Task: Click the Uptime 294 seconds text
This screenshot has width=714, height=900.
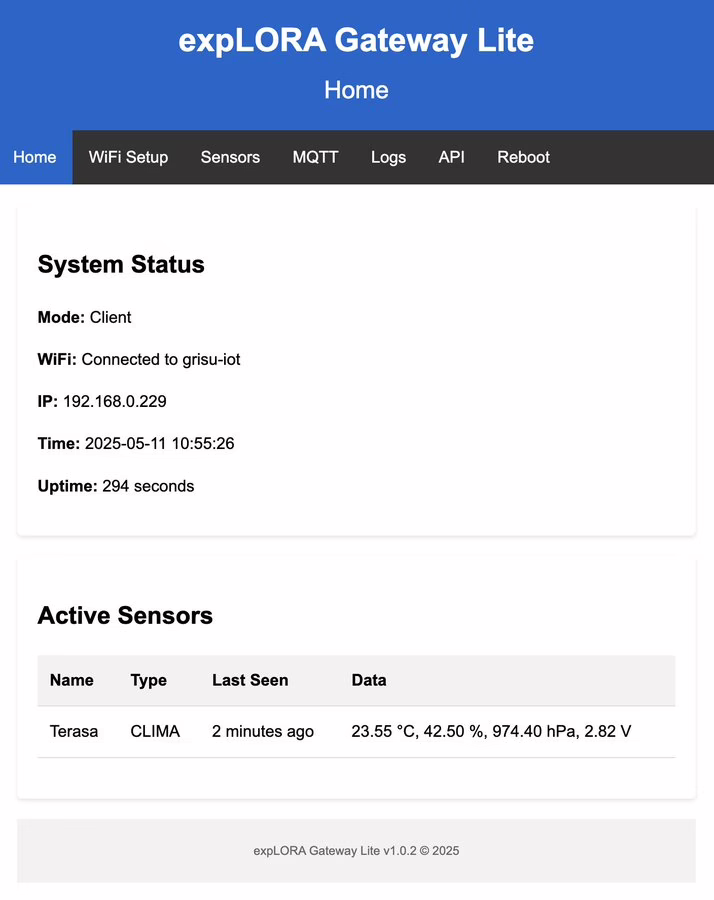Action: 116,486
